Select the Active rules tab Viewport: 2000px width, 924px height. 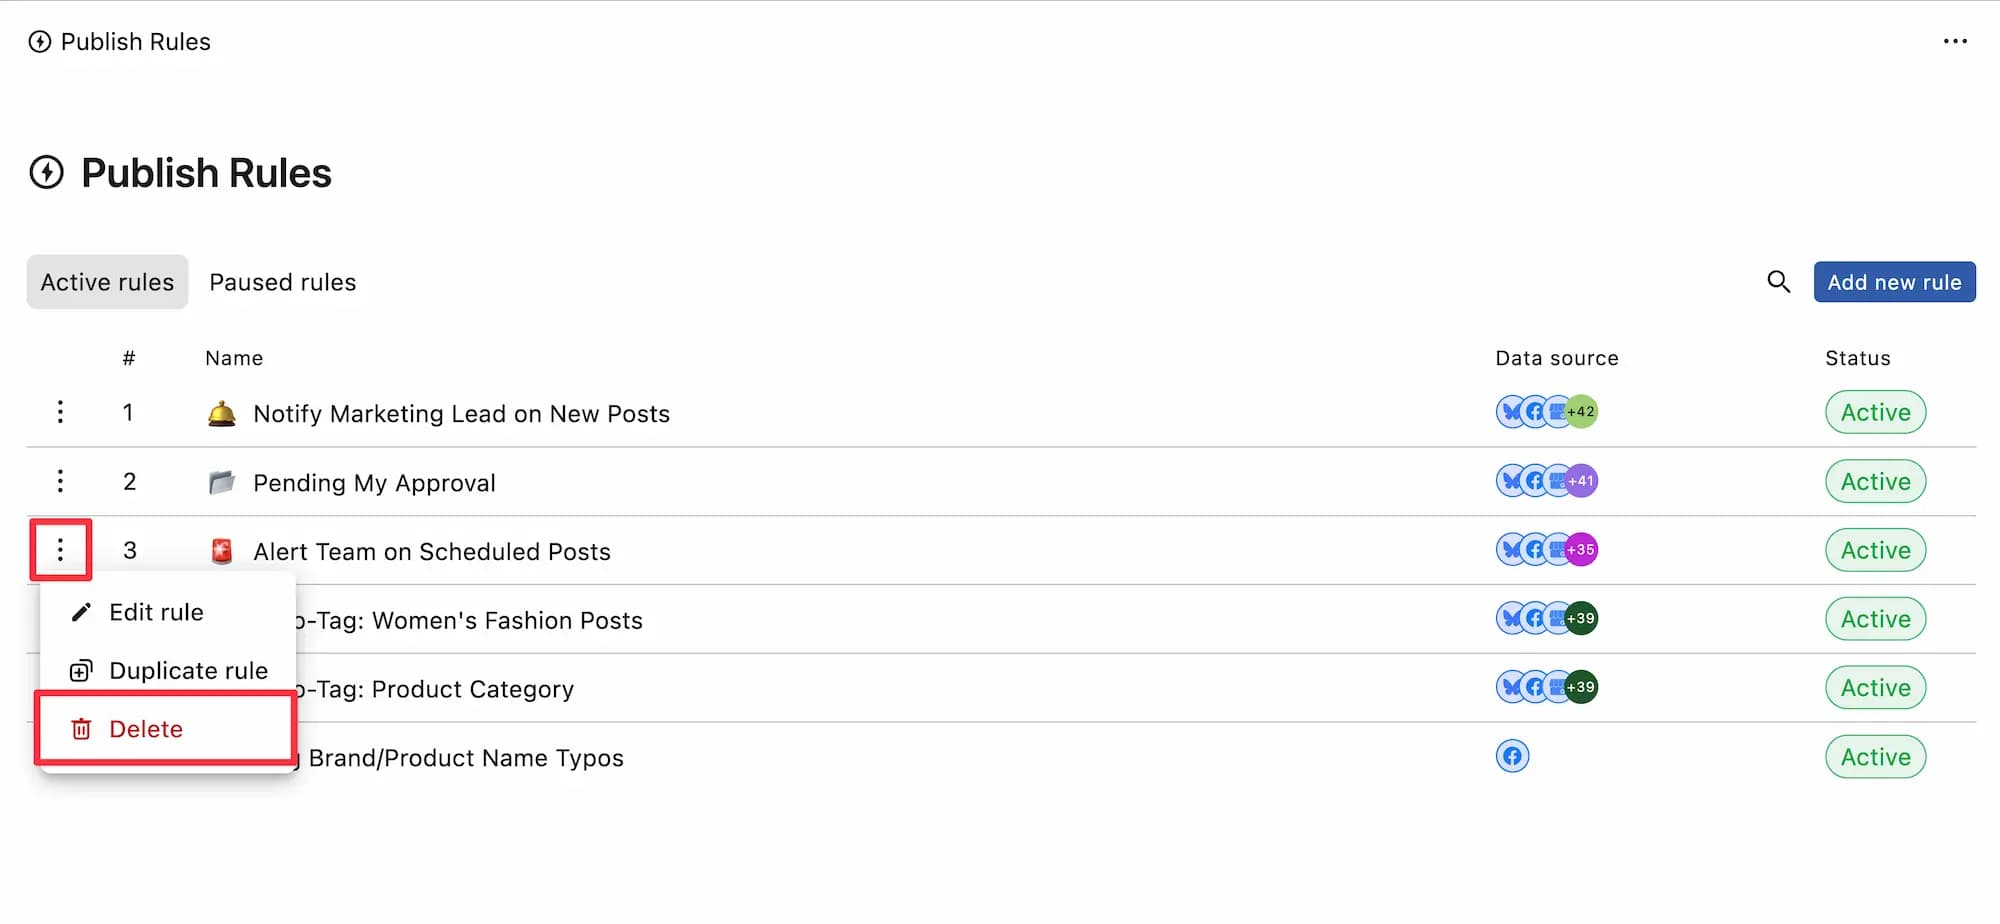pyautogui.click(x=107, y=282)
